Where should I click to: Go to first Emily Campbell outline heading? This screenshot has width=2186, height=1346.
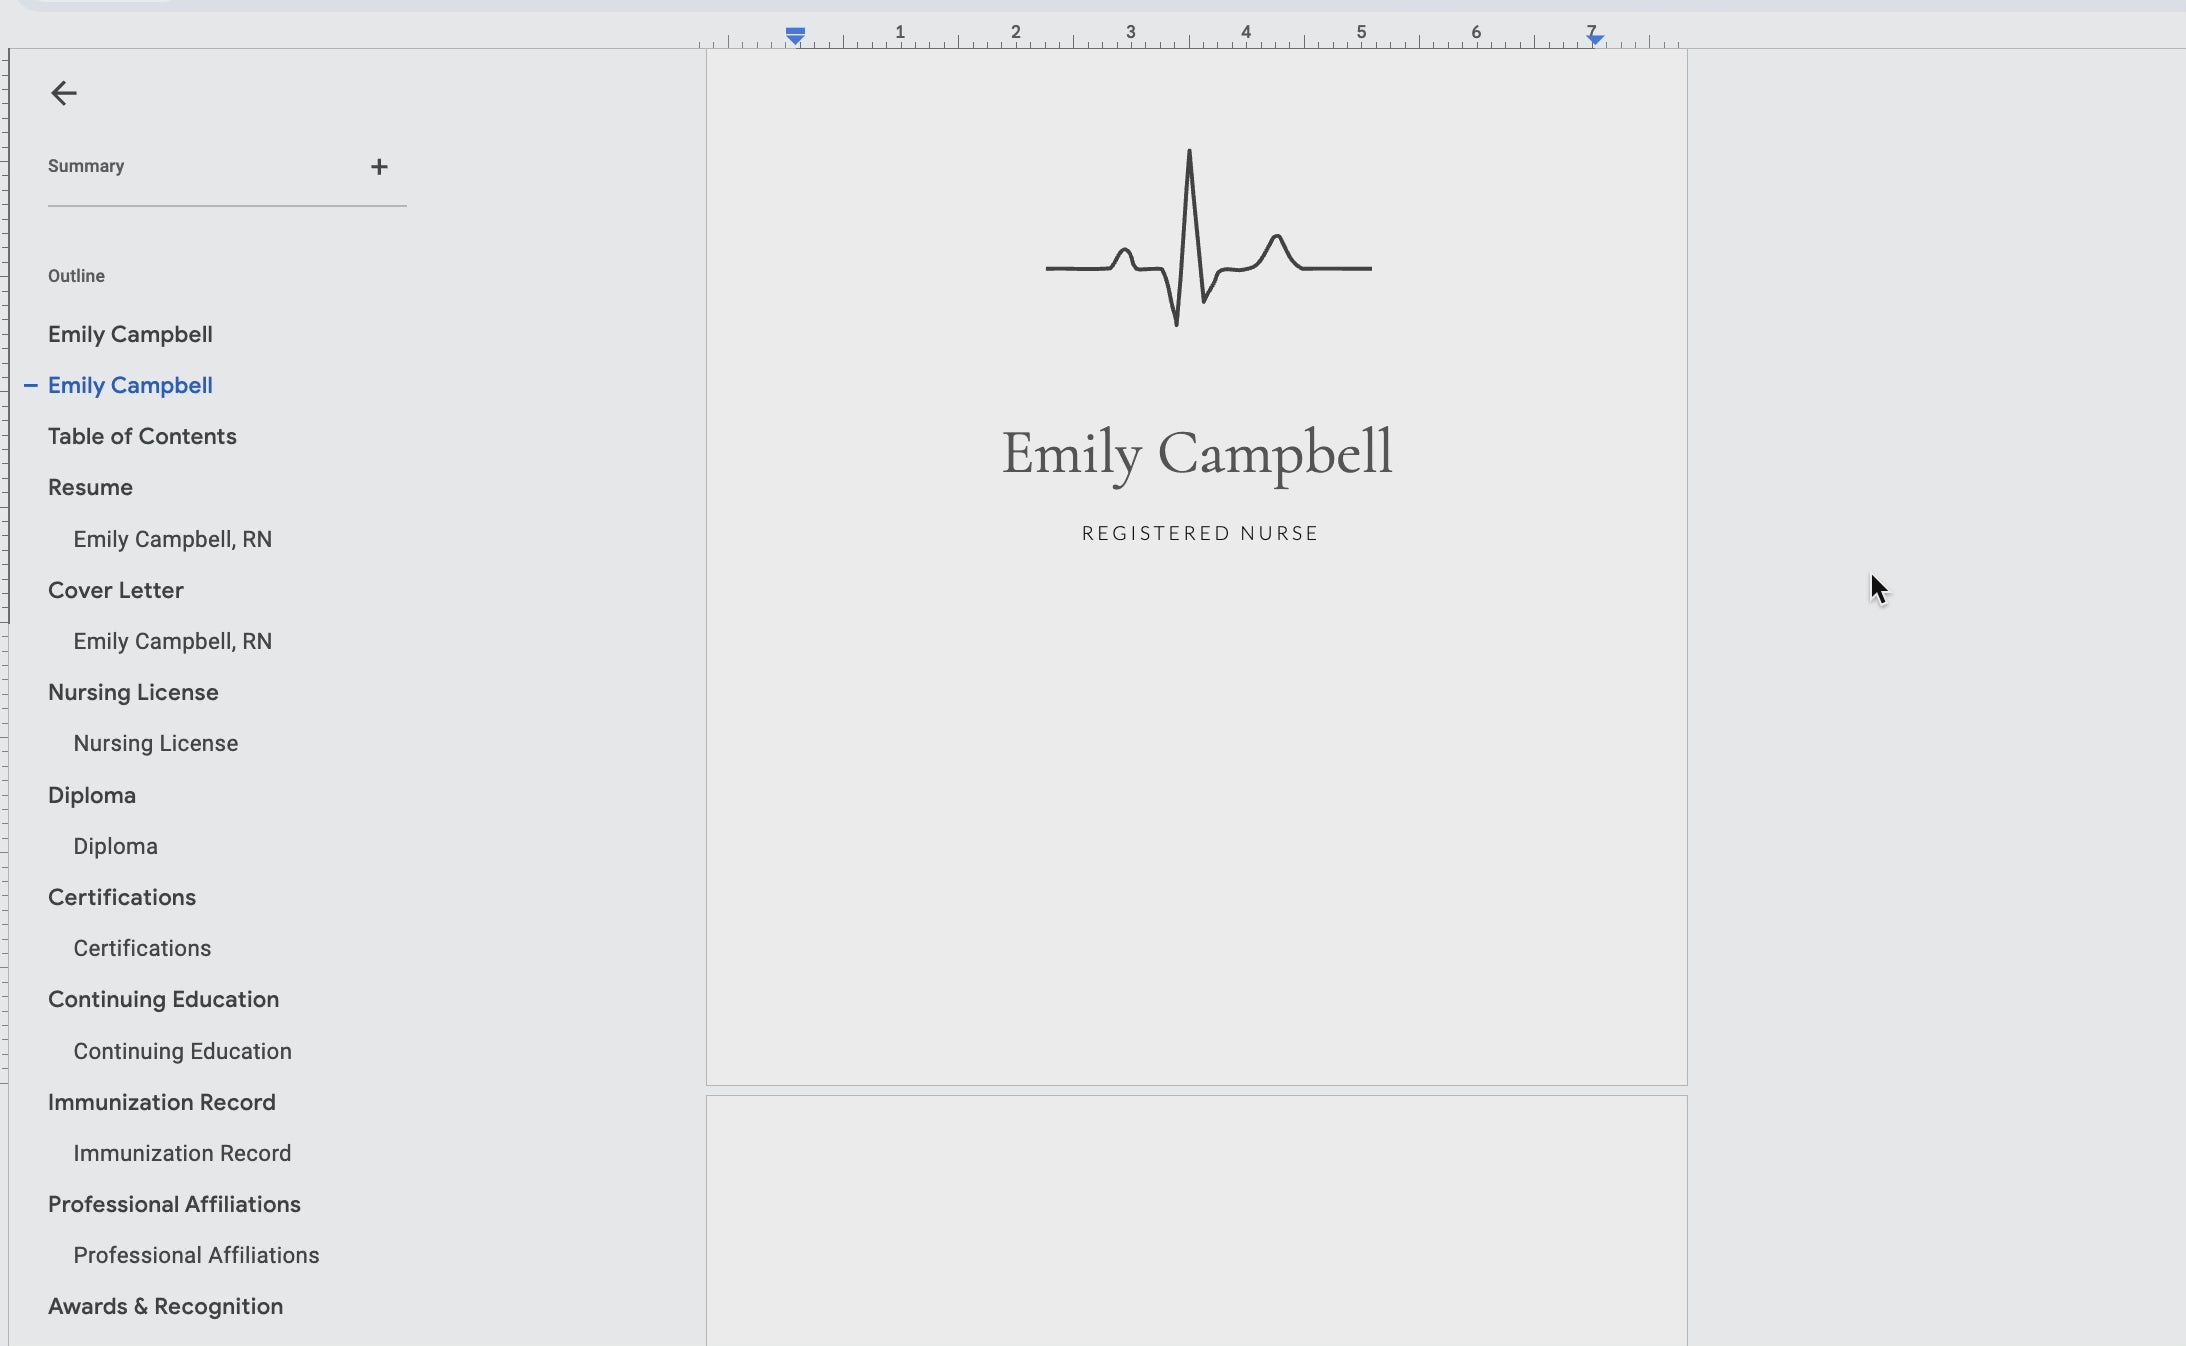(x=130, y=334)
